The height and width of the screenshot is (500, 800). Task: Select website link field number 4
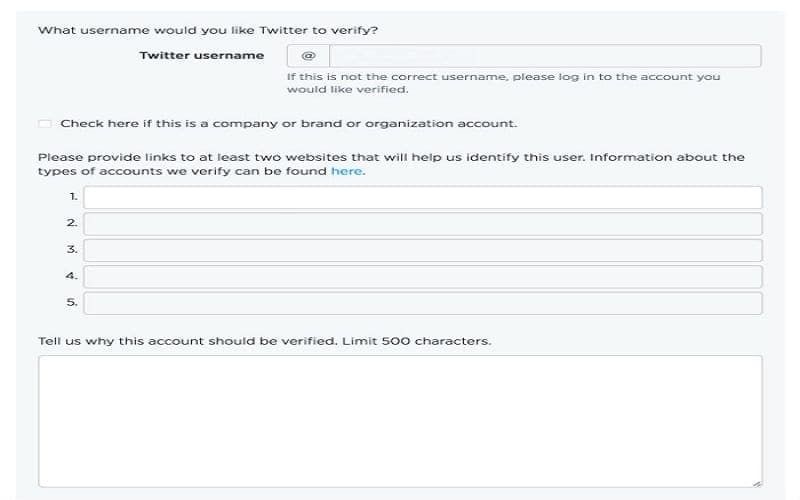pyautogui.click(x=423, y=277)
